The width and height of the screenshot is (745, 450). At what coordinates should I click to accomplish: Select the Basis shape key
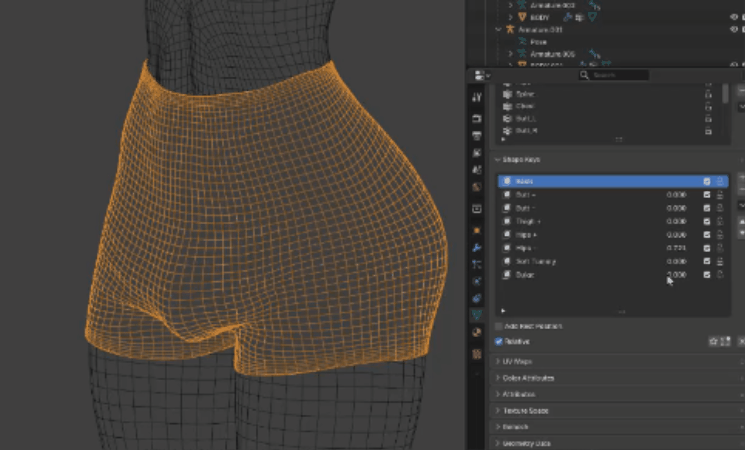(613, 181)
